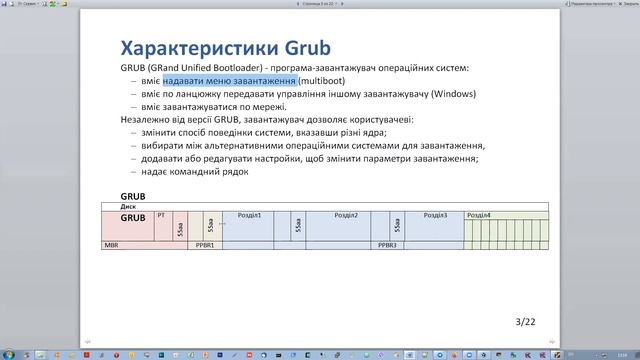Click the bullet 'додавати або редагувати настройки'
The height and width of the screenshot is (360, 640).
coord(310,158)
